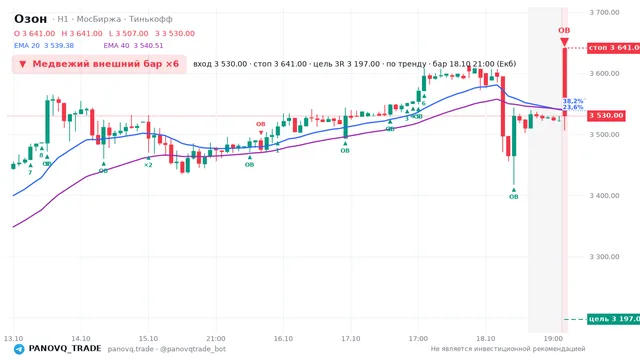Click the 23,6% Fibonacci label
The width and height of the screenshot is (640, 360).
(x=573, y=107)
